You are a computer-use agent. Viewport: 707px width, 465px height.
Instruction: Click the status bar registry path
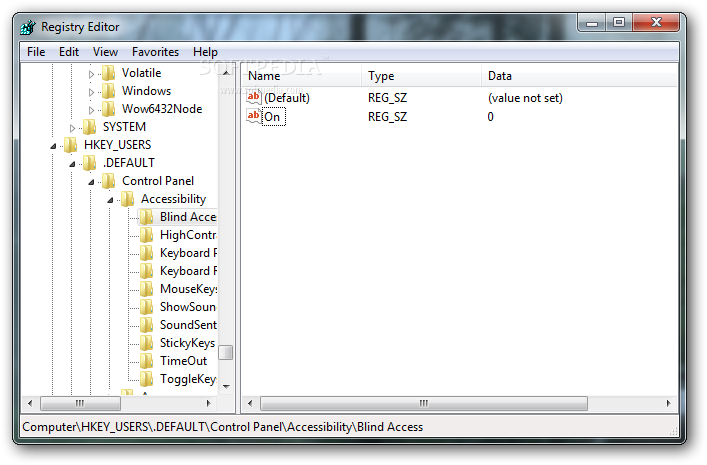coord(223,427)
